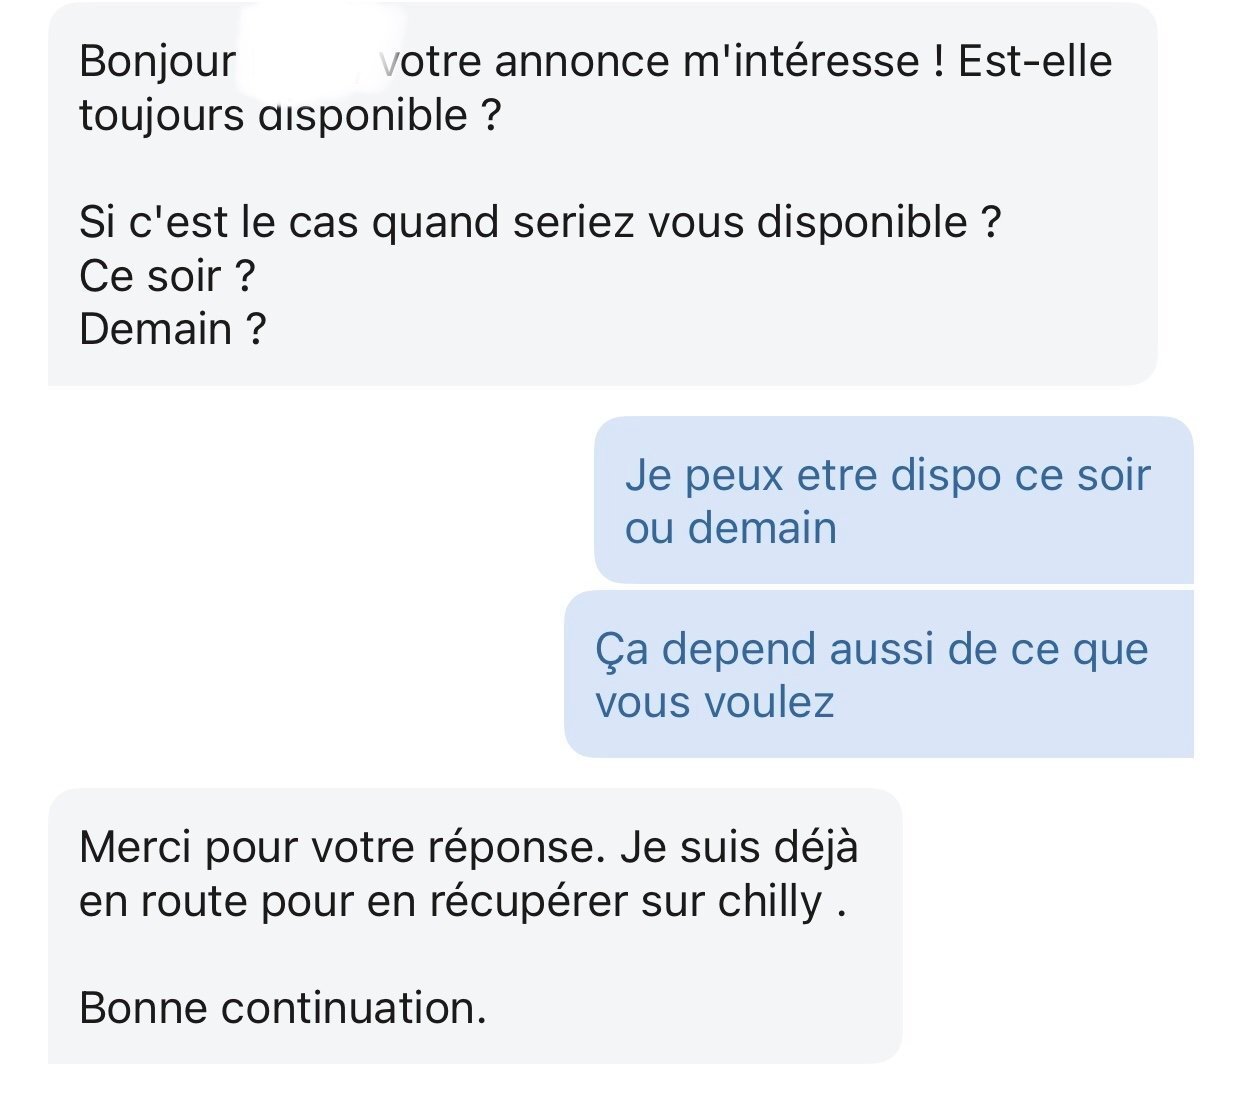Click "vous voulez" in the blue bubble
The width and height of the screenshot is (1242, 1107).
(x=714, y=702)
